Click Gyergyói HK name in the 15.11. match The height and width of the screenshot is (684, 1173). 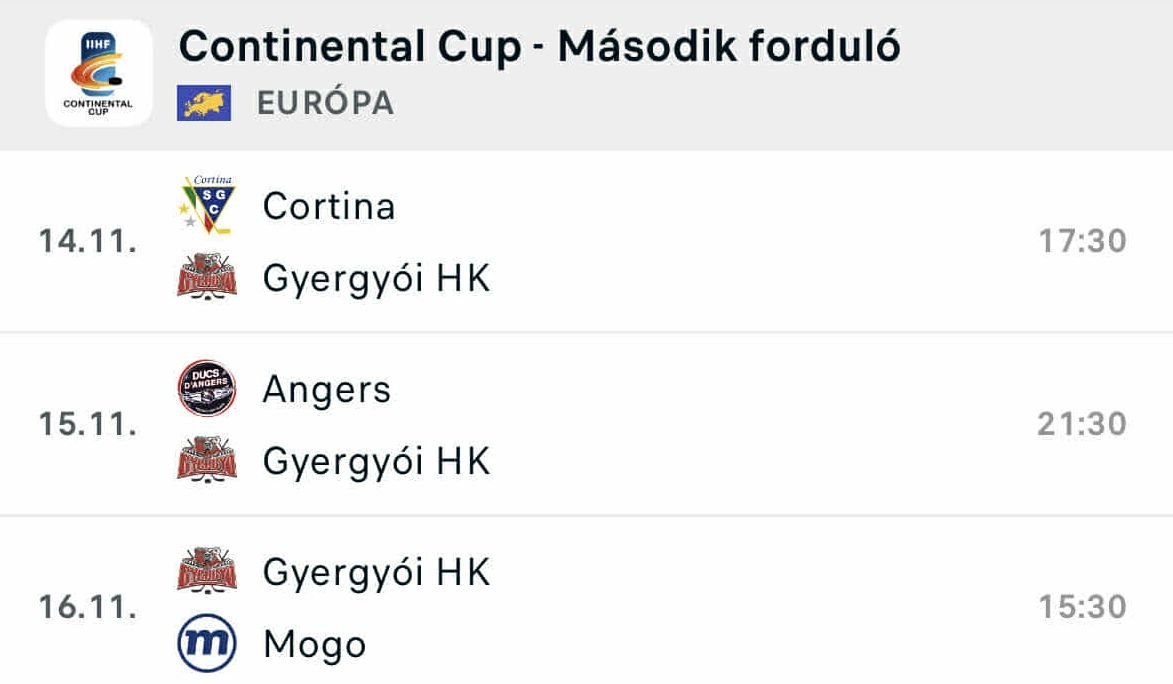[376, 462]
